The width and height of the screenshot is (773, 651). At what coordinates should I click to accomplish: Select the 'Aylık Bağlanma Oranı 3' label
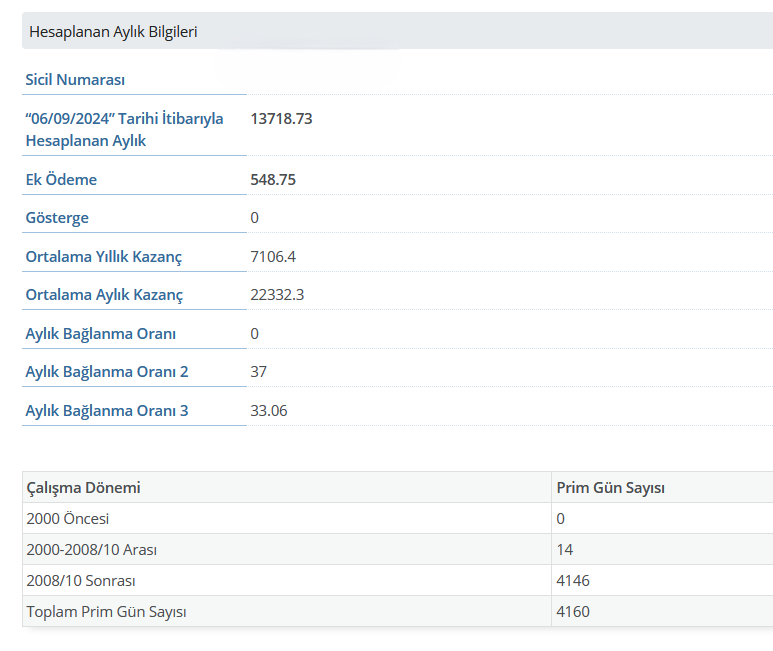coord(107,411)
